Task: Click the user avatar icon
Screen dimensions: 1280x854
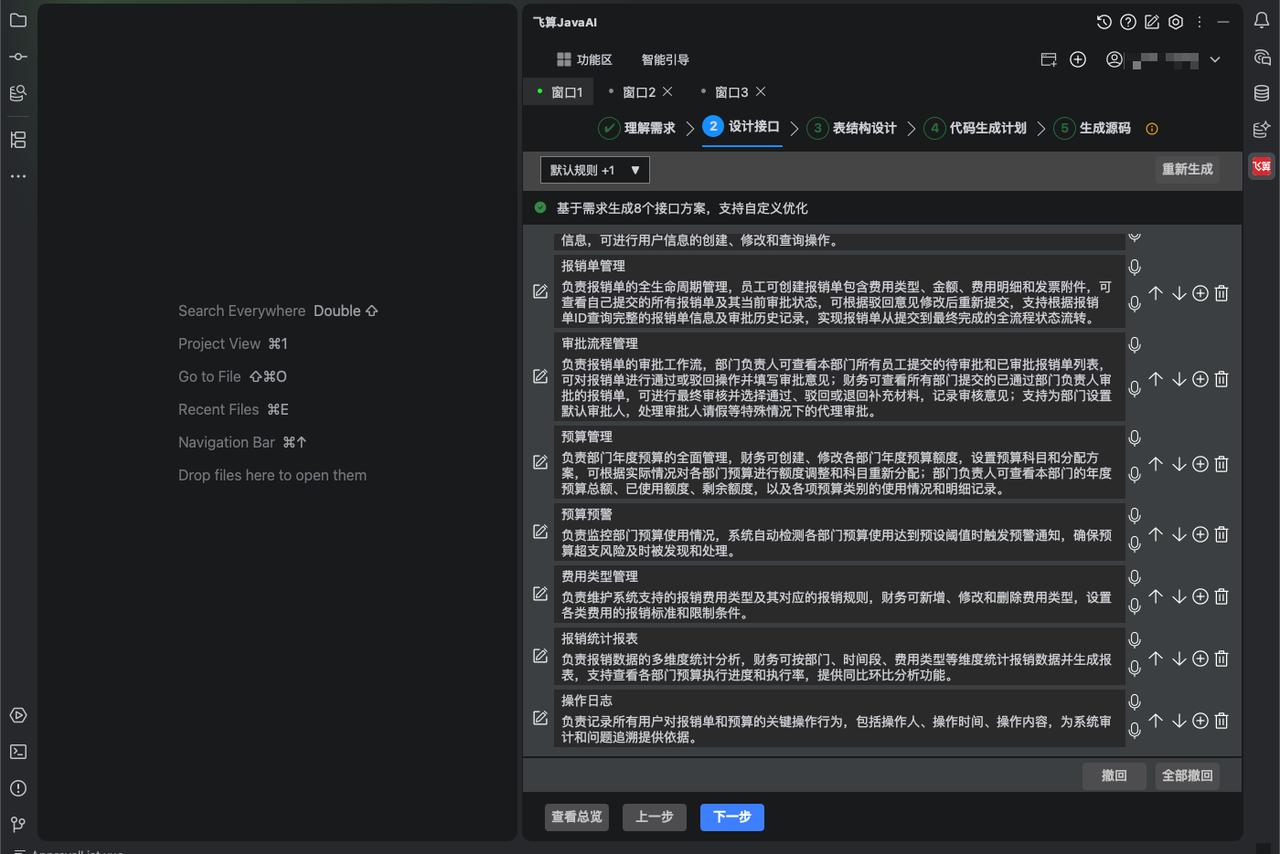Action: (1114, 60)
